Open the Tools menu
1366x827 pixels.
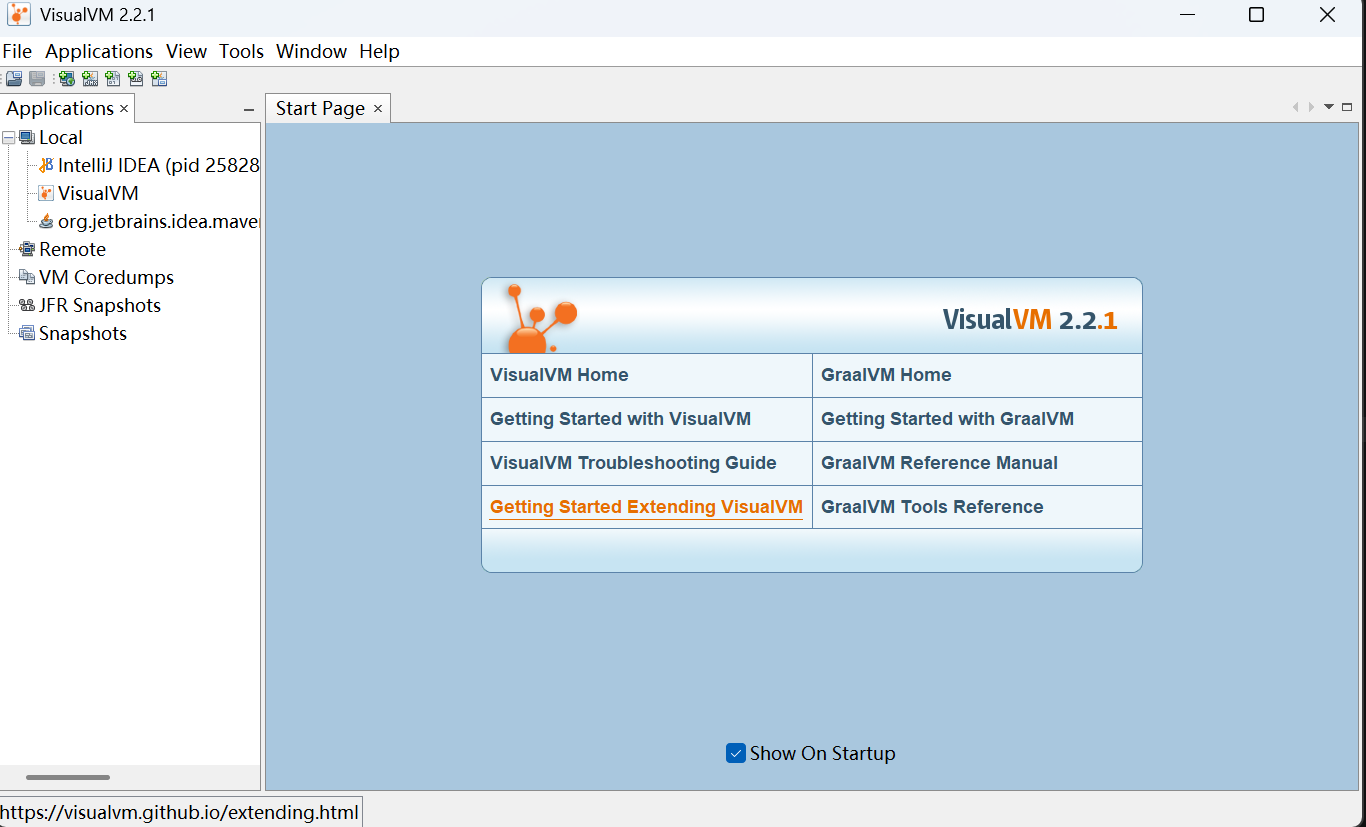241,51
